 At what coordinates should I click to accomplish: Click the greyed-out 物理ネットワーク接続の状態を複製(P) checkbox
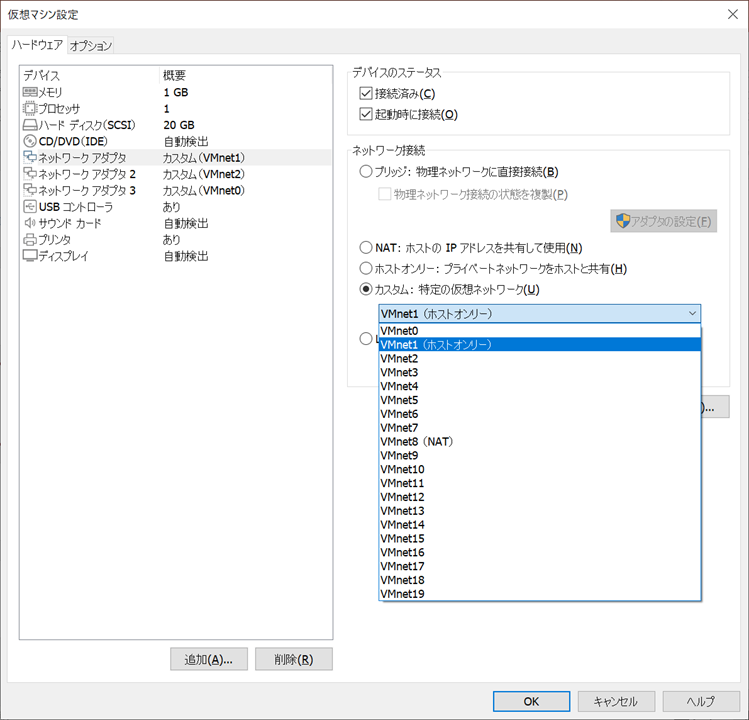pos(385,194)
